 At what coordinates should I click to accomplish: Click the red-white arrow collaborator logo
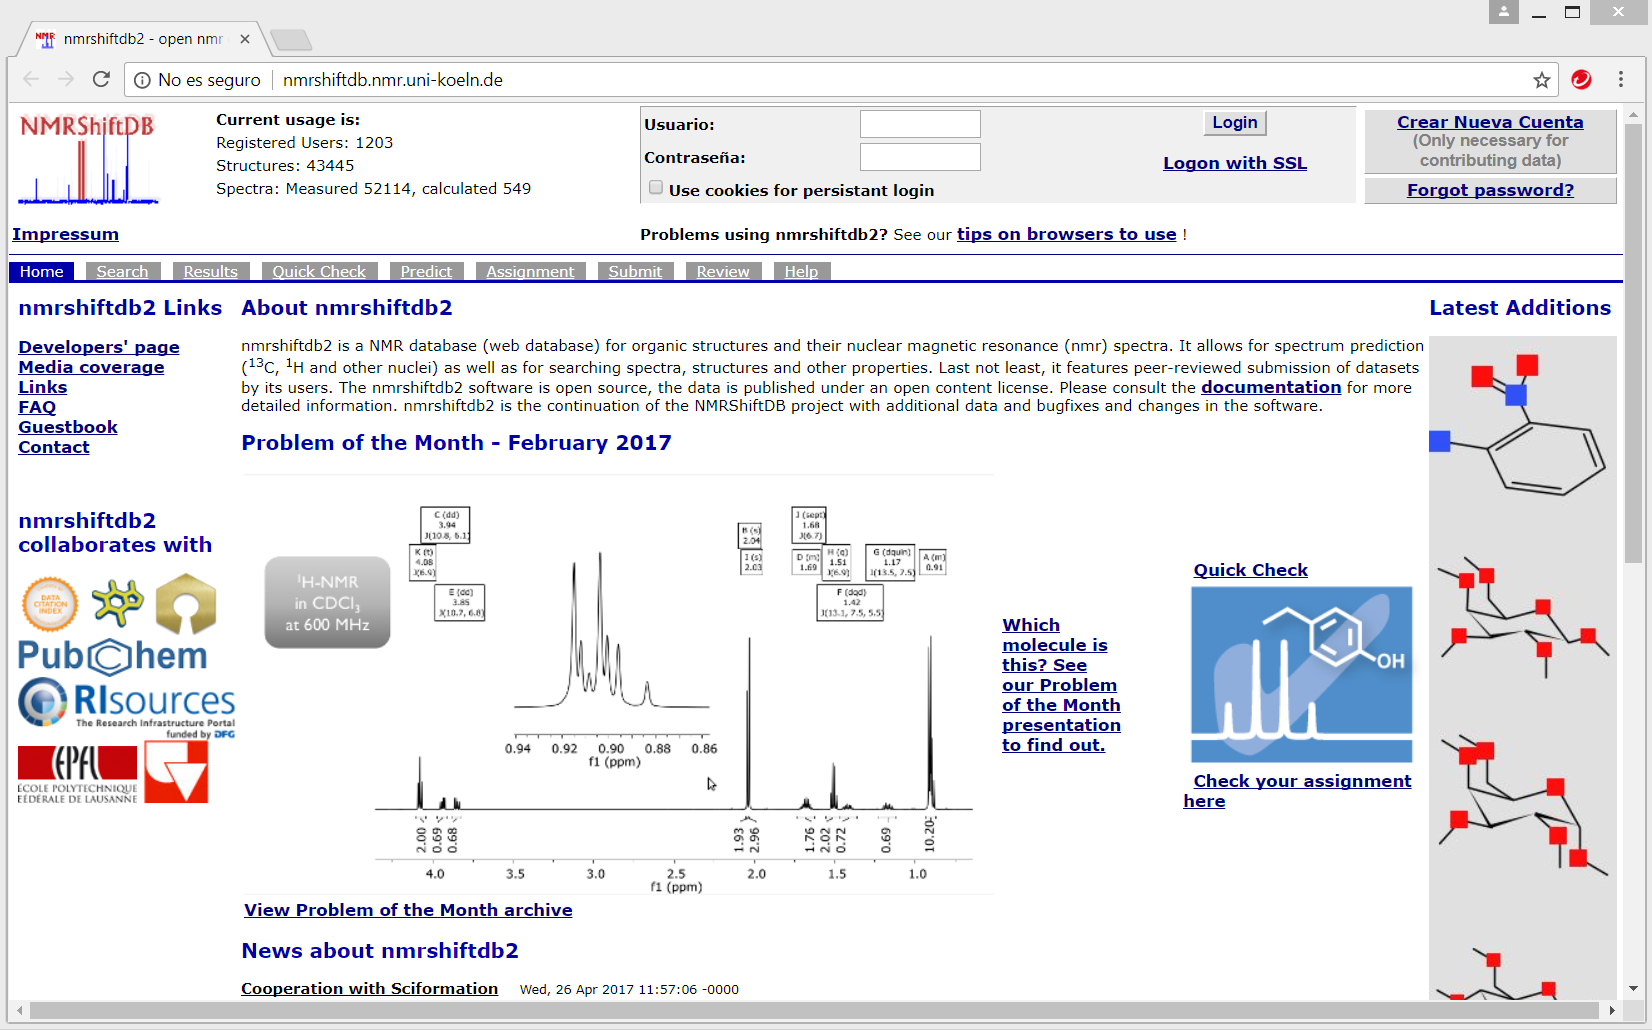tap(176, 771)
